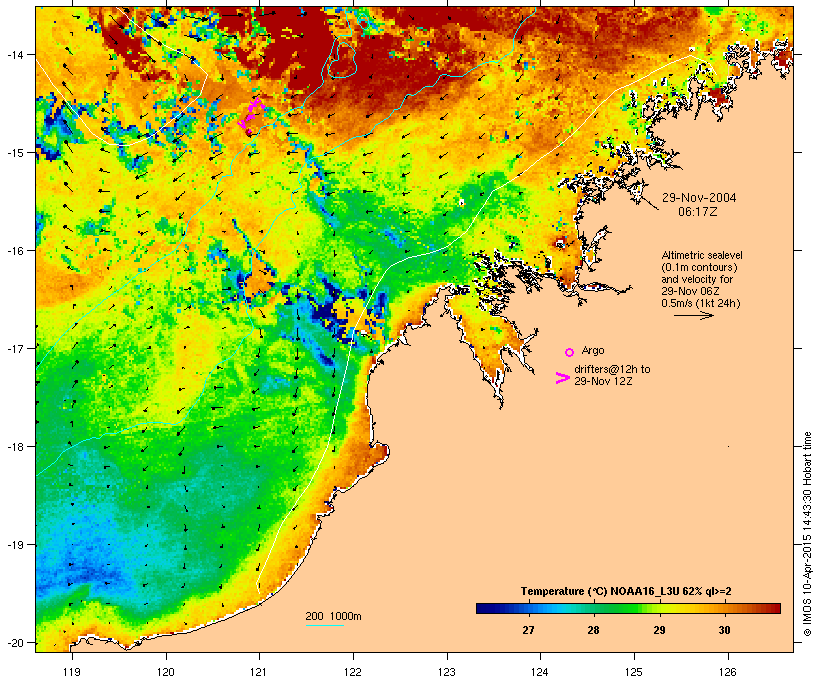Click the latitude label -16
Image resolution: width=820 pixels, height=680 pixels.
point(14,251)
